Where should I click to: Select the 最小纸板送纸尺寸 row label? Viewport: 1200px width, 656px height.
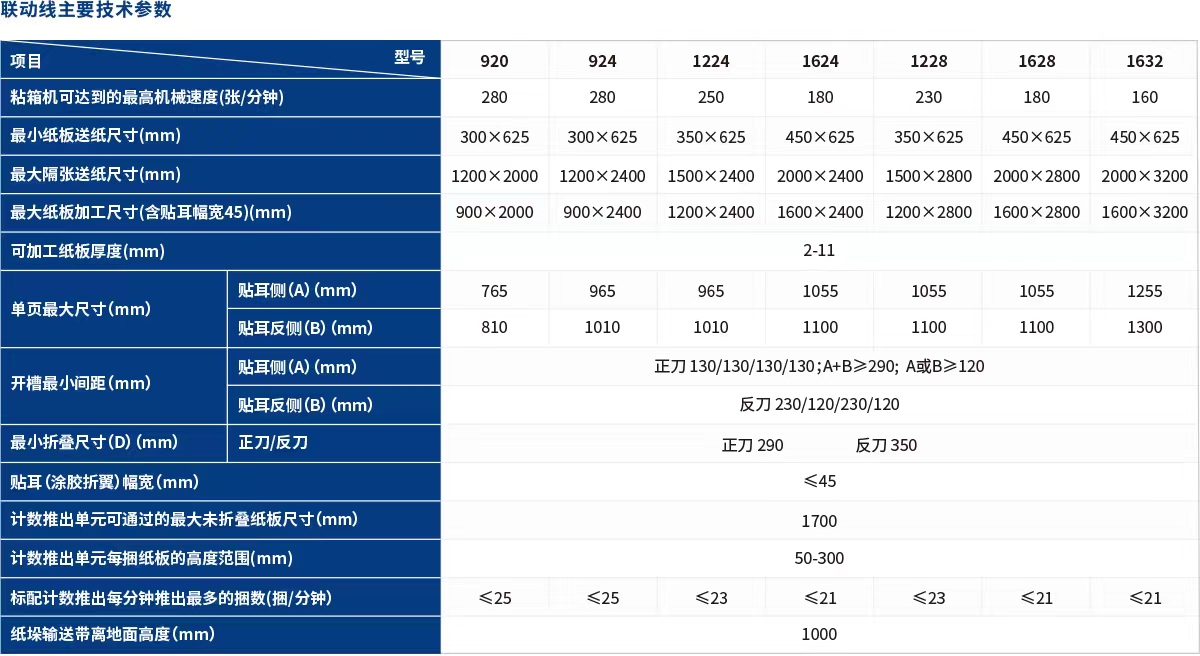[x=96, y=136]
